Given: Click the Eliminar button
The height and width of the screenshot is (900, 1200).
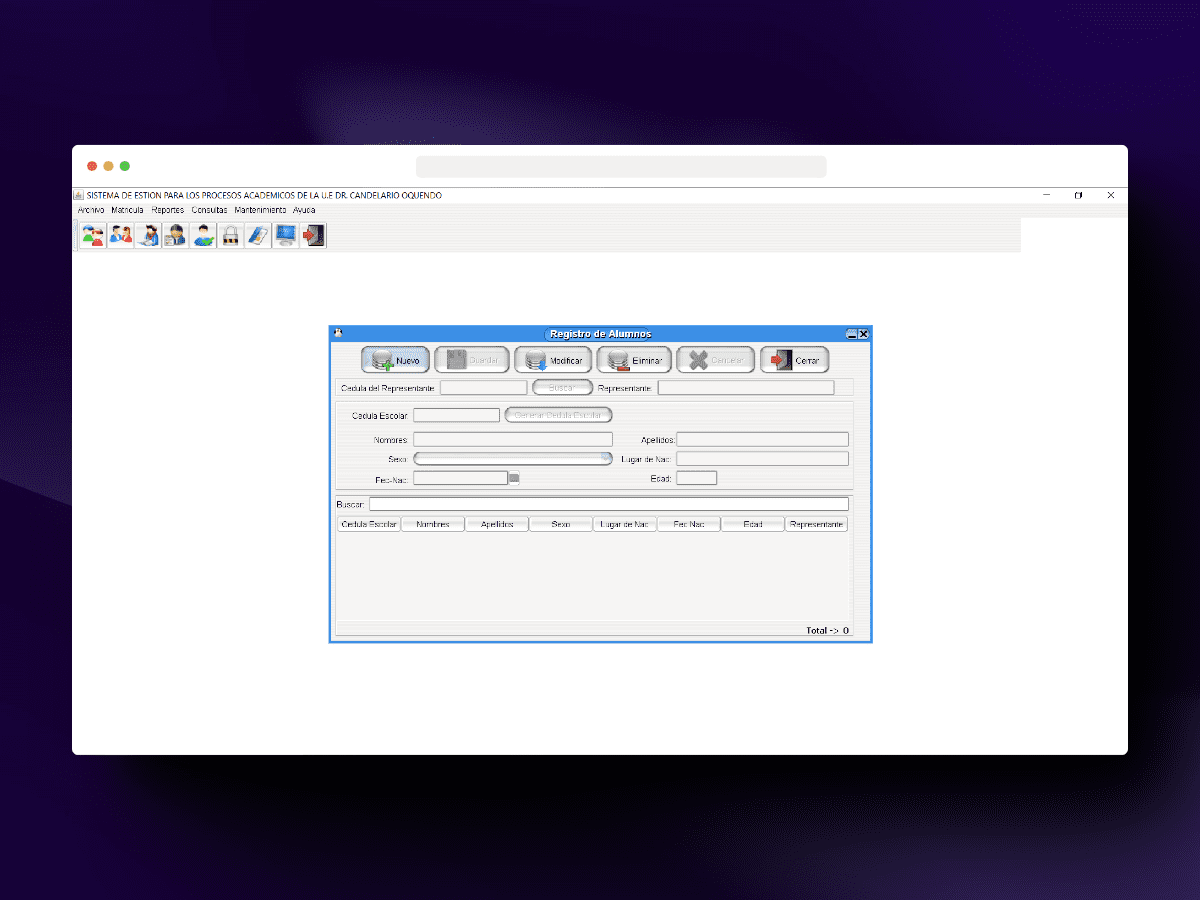Looking at the screenshot, I should point(634,360).
